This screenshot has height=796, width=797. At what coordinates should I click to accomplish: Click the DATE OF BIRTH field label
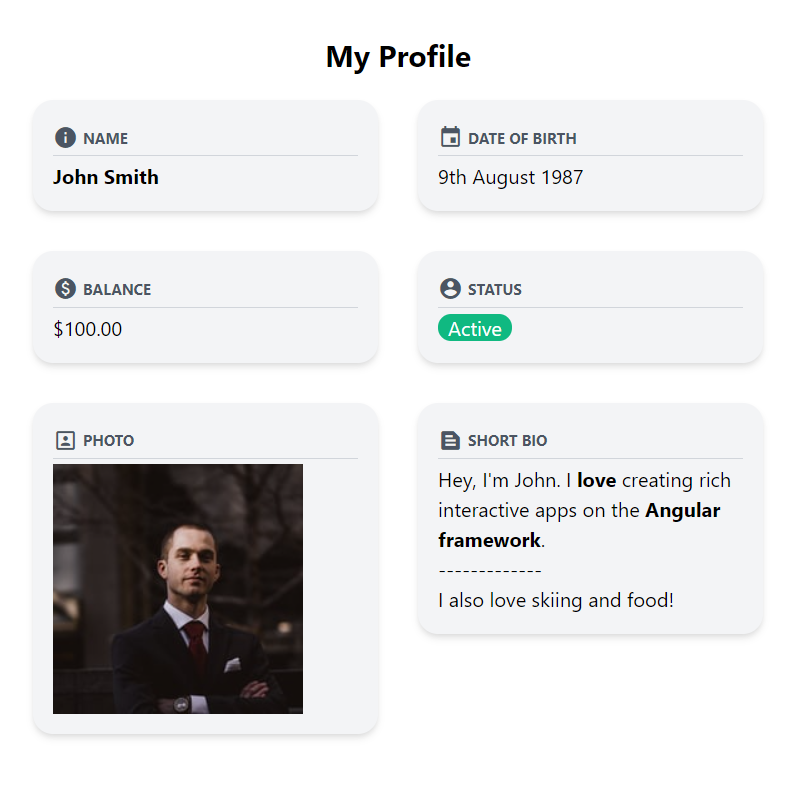point(522,139)
